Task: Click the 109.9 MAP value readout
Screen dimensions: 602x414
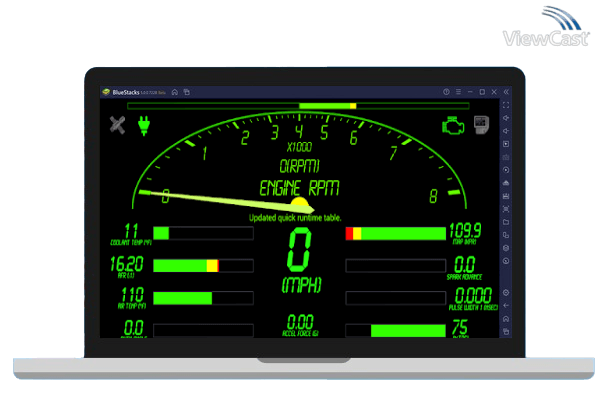Action: (x=465, y=229)
